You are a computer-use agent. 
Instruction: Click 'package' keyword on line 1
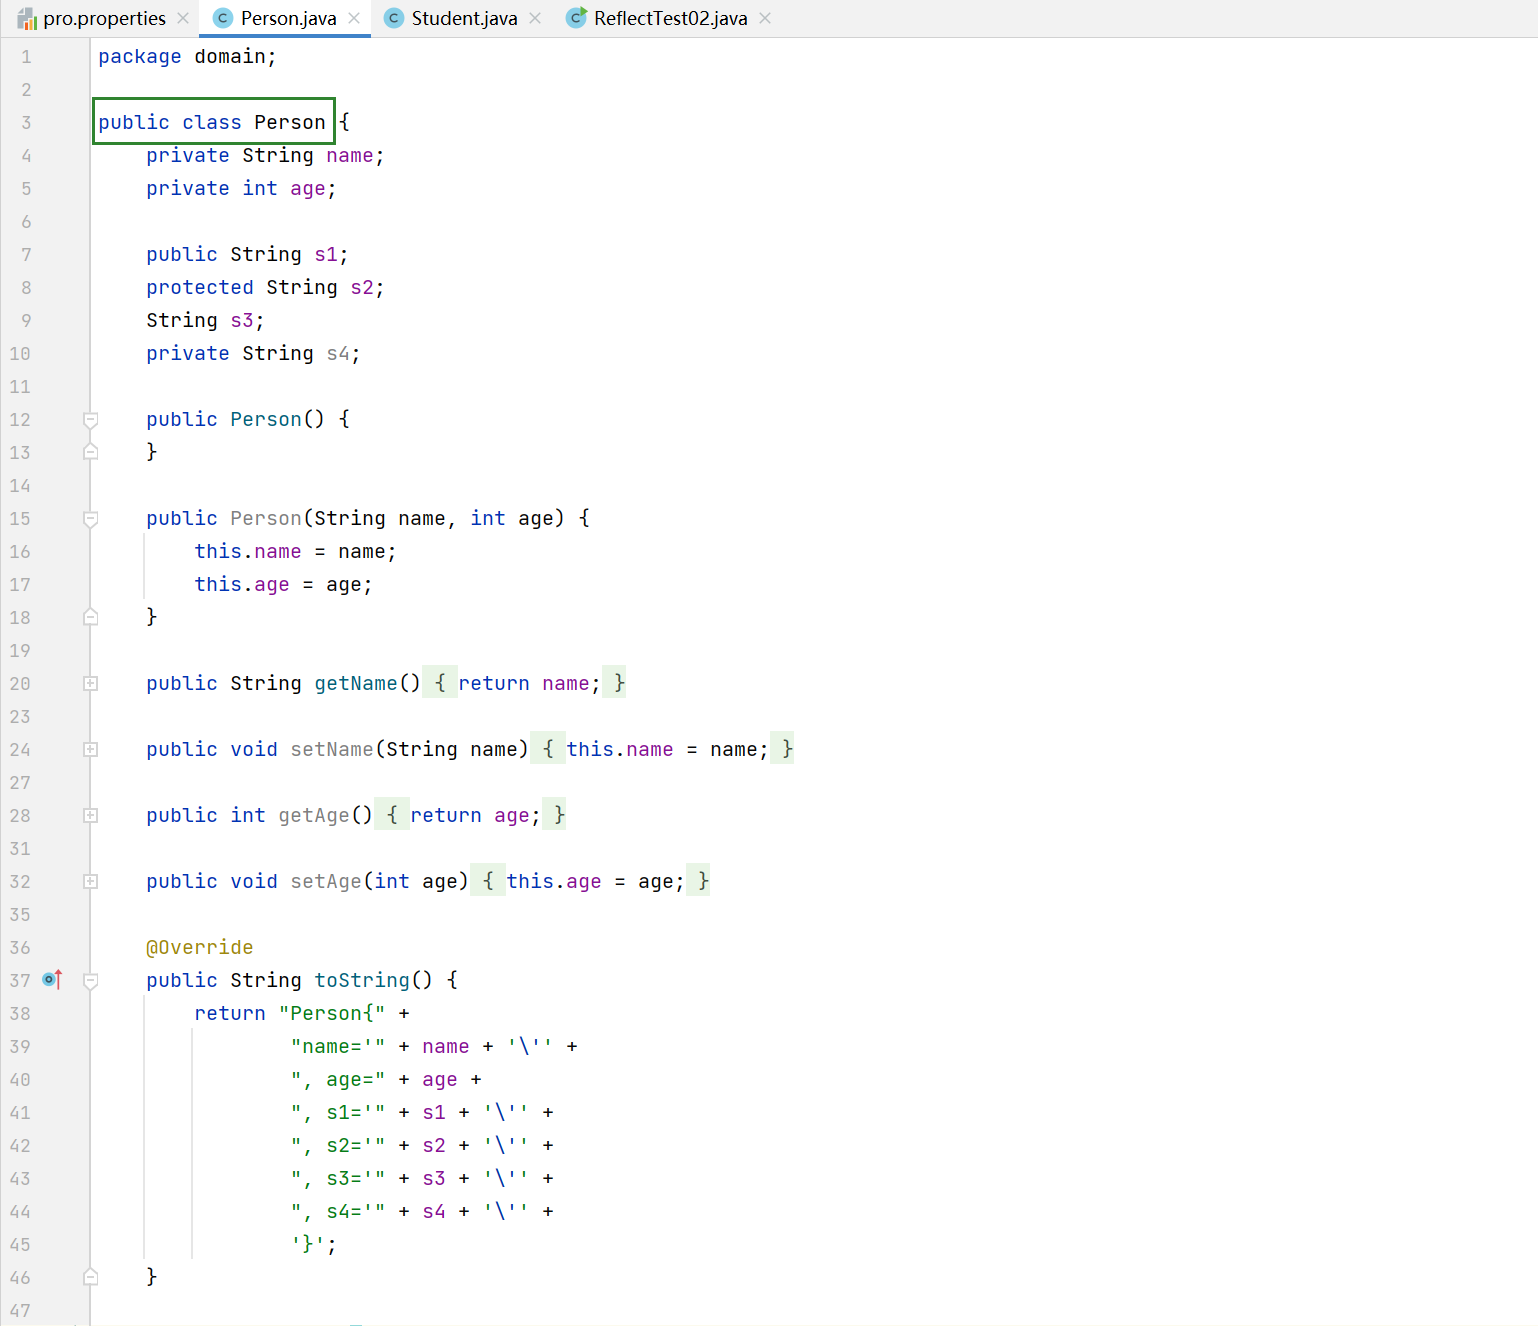[x=140, y=57]
